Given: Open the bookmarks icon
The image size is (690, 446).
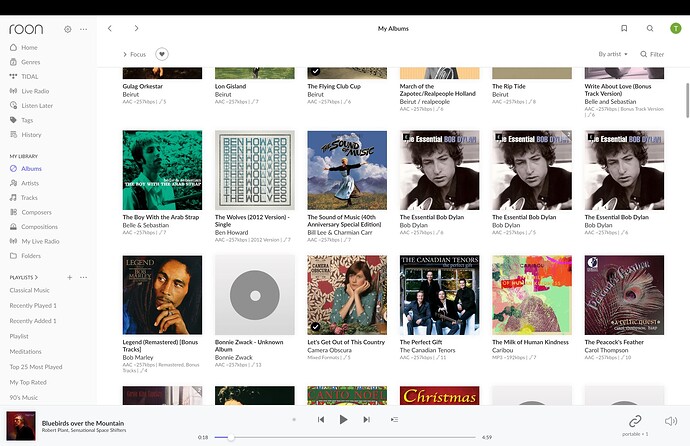Looking at the screenshot, I should (624, 28).
